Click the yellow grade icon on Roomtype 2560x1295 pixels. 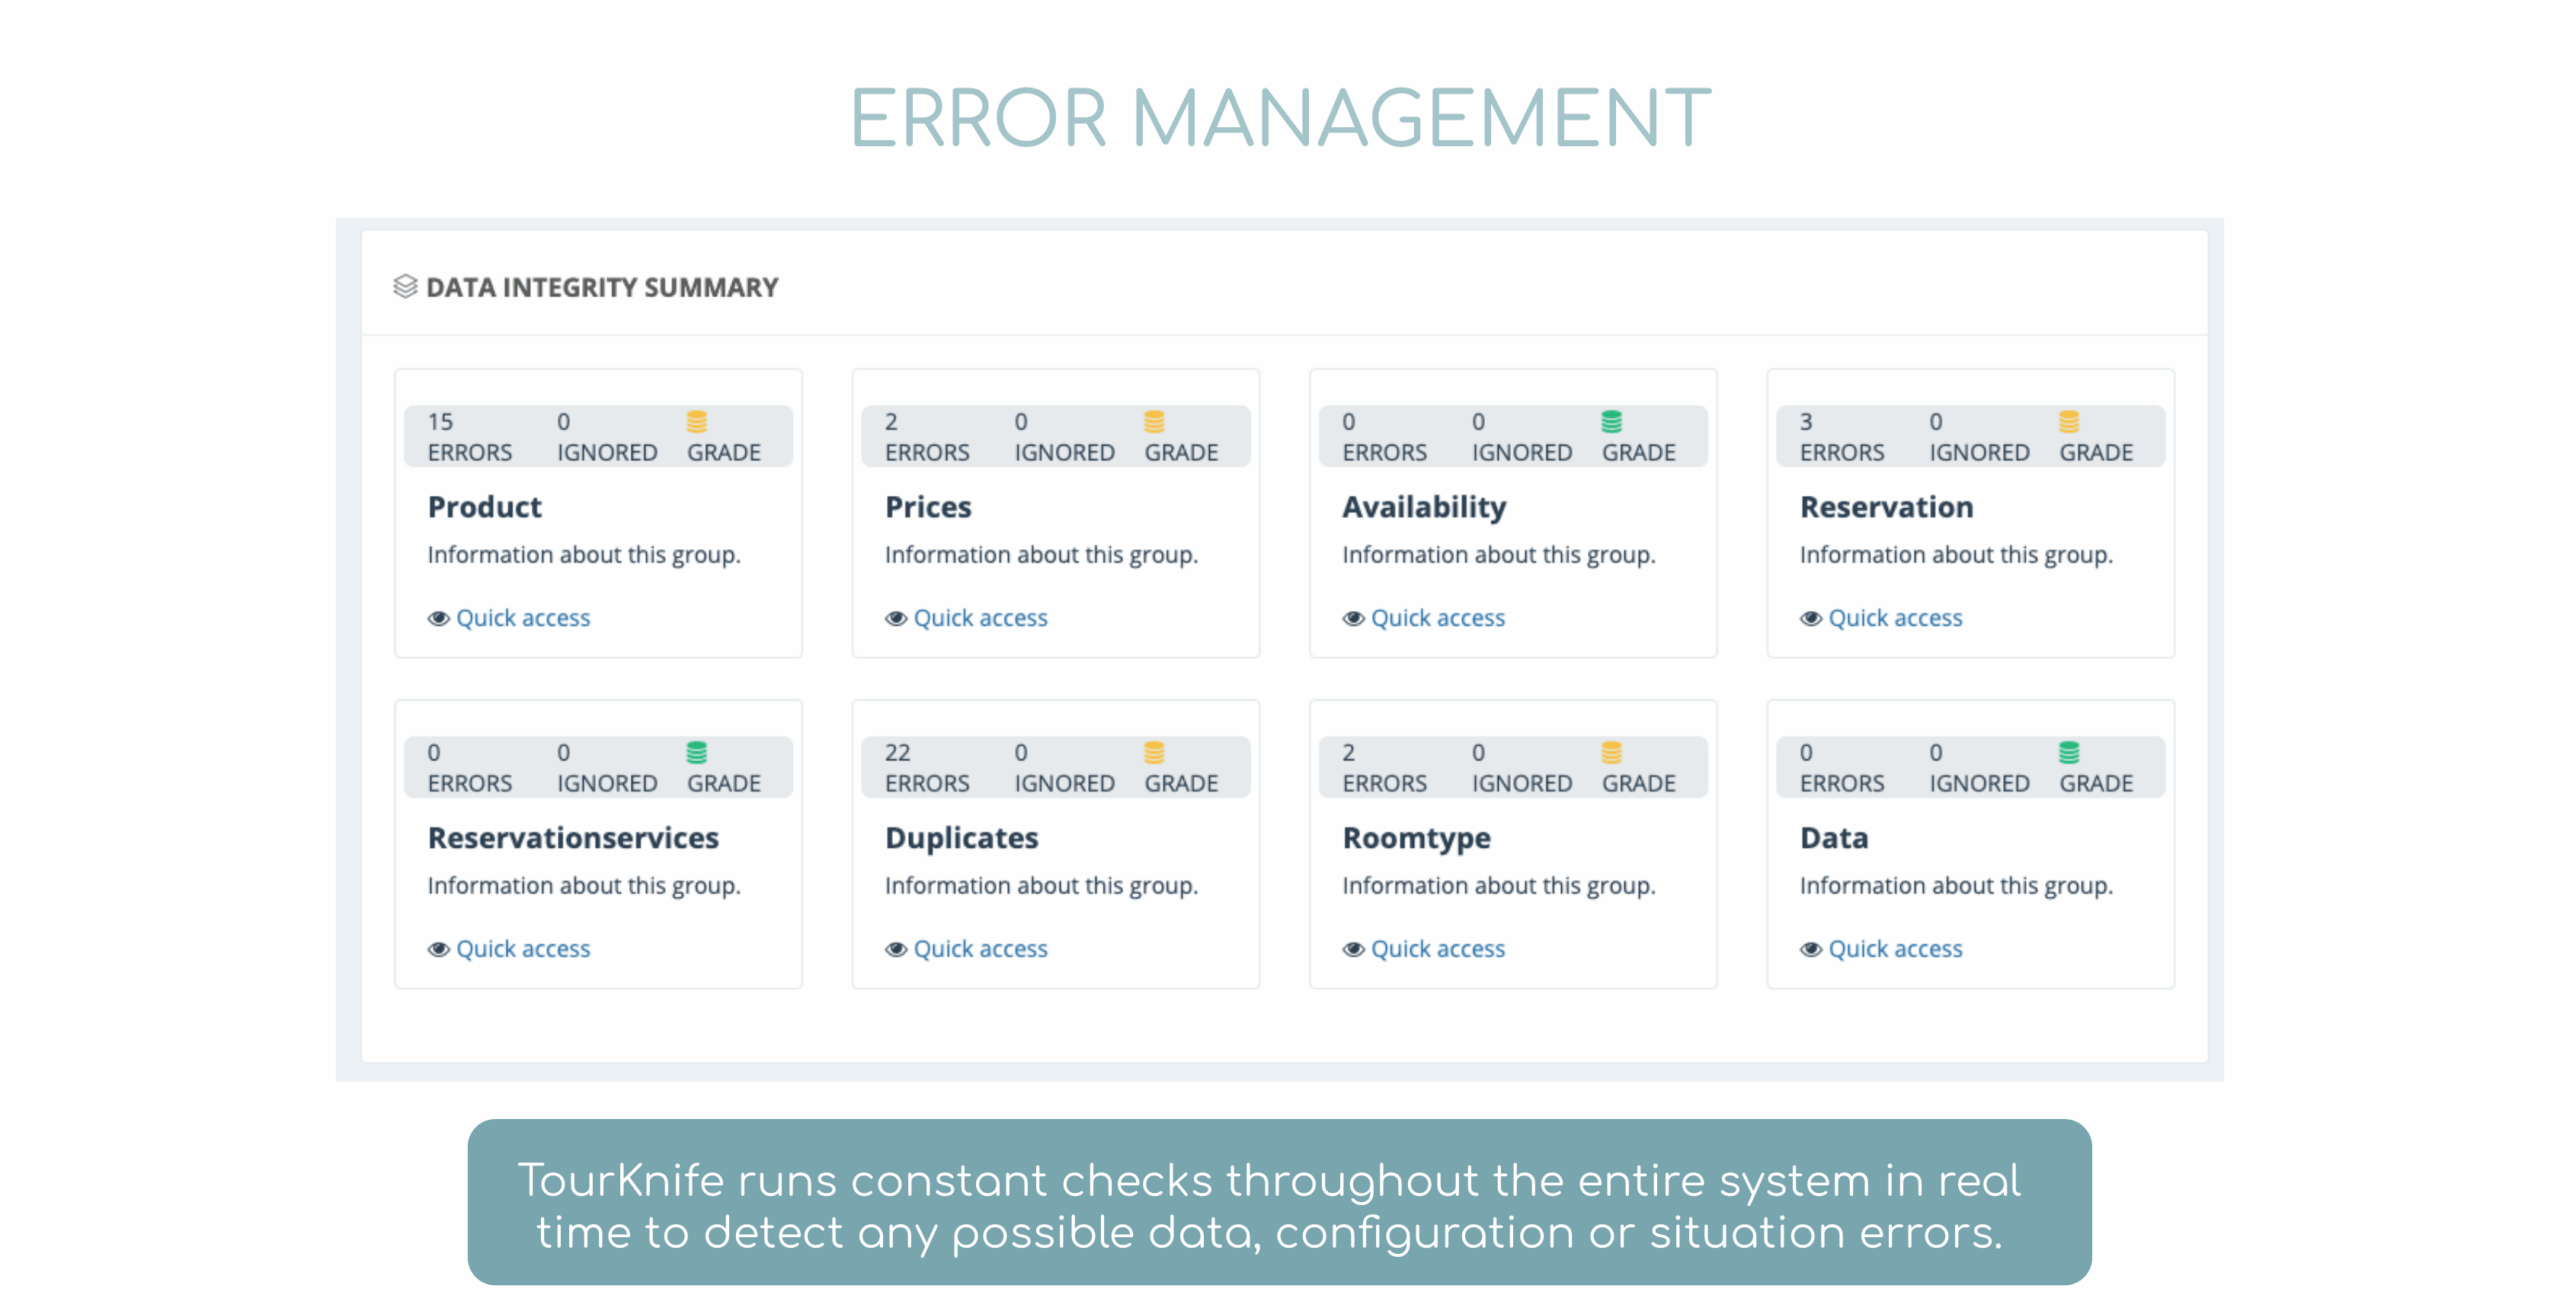coord(1611,752)
